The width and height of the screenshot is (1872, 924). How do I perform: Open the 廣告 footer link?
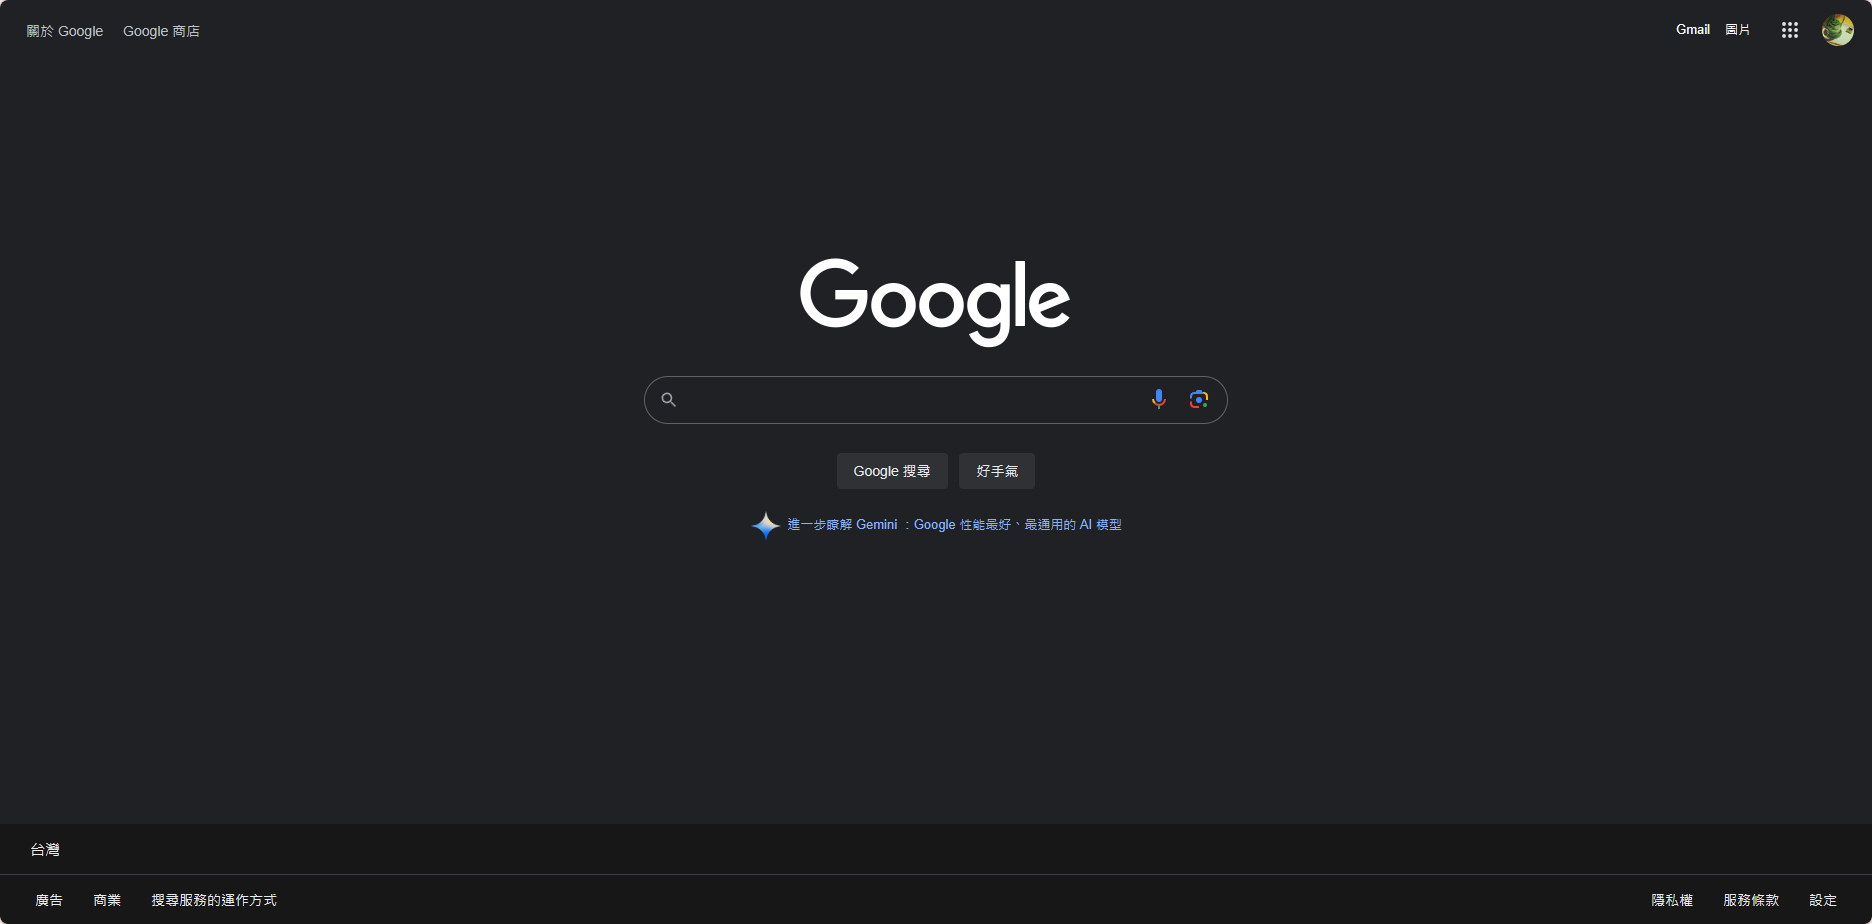coord(49,900)
